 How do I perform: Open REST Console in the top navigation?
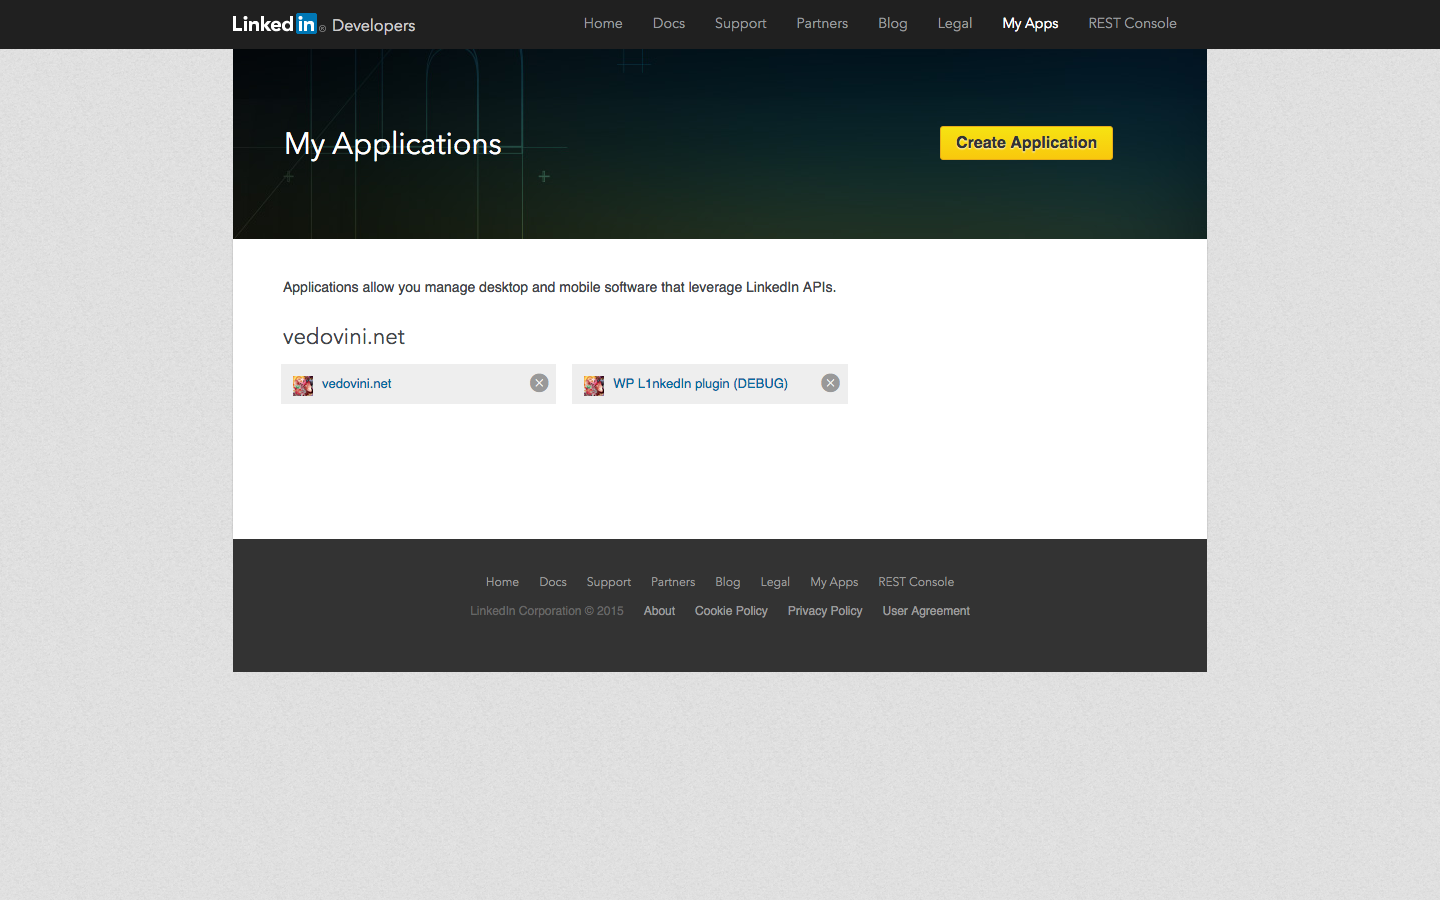pos(1132,23)
